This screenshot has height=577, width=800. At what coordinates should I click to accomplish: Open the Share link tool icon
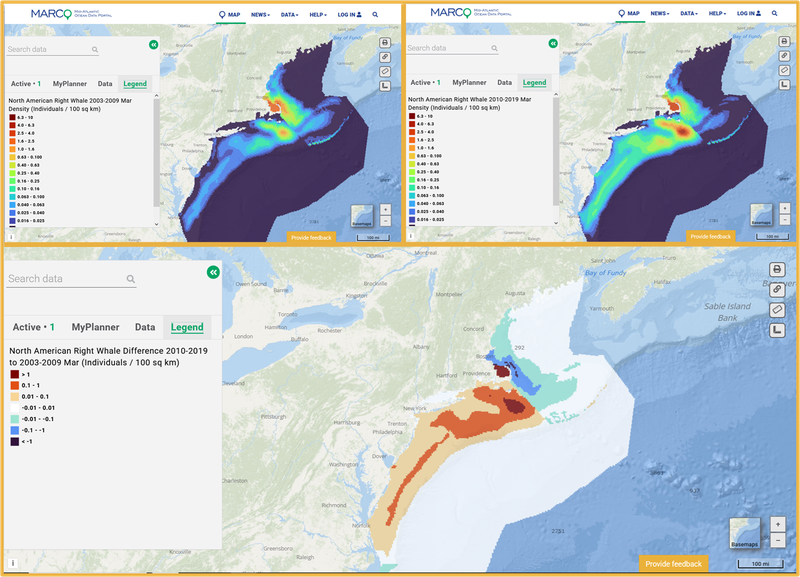pos(777,291)
